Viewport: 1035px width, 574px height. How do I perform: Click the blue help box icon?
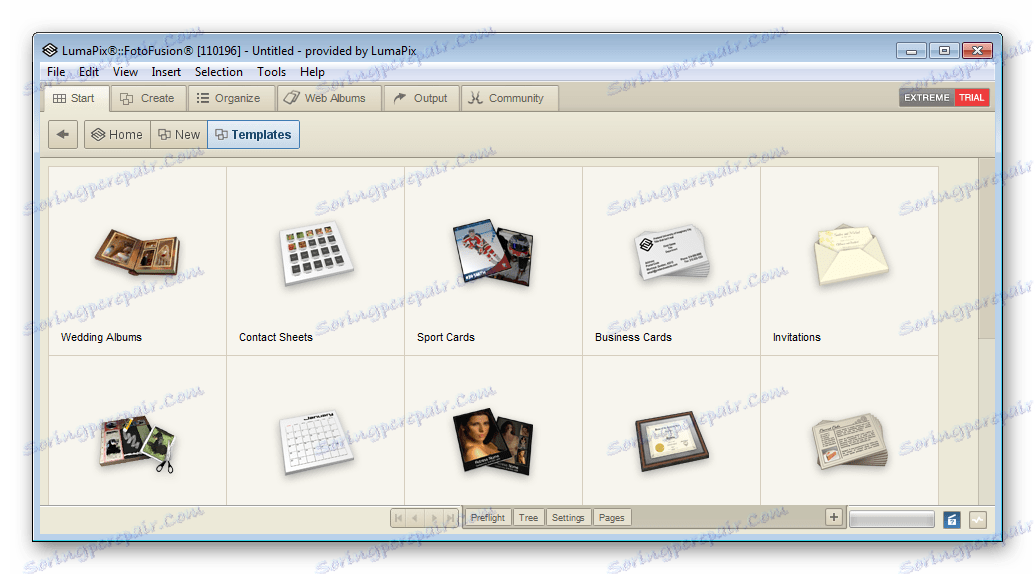(x=952, y=520)
